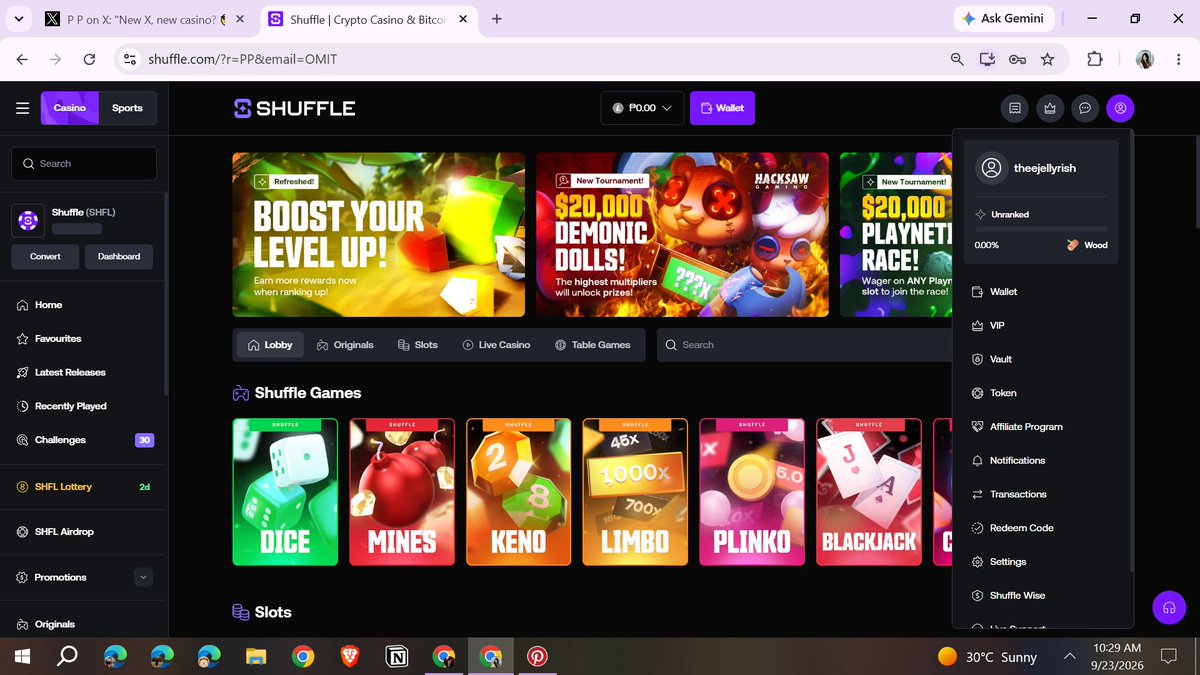Click the Ask Gemini button
The width and height of the screenshot is (1200, 675).
point(1003,18)
